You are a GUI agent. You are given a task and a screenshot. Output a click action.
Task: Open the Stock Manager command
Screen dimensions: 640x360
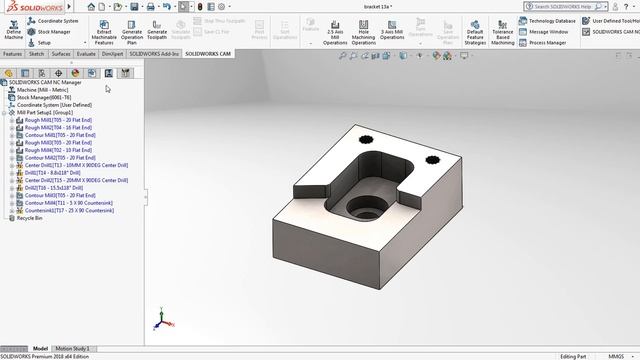(49, 32)
